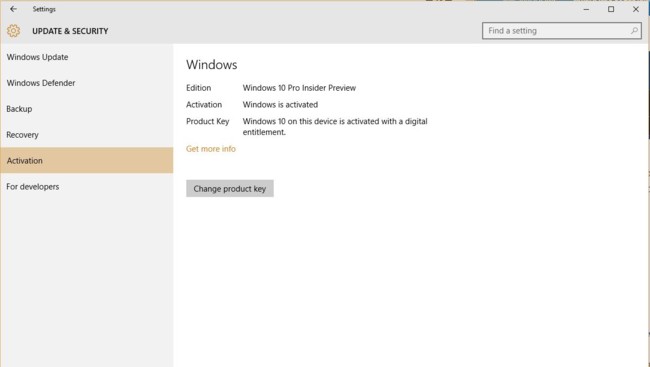Open Windows Update section
Image resolution: width=650 pixels, height=367 pixels.
coord(87,57)
